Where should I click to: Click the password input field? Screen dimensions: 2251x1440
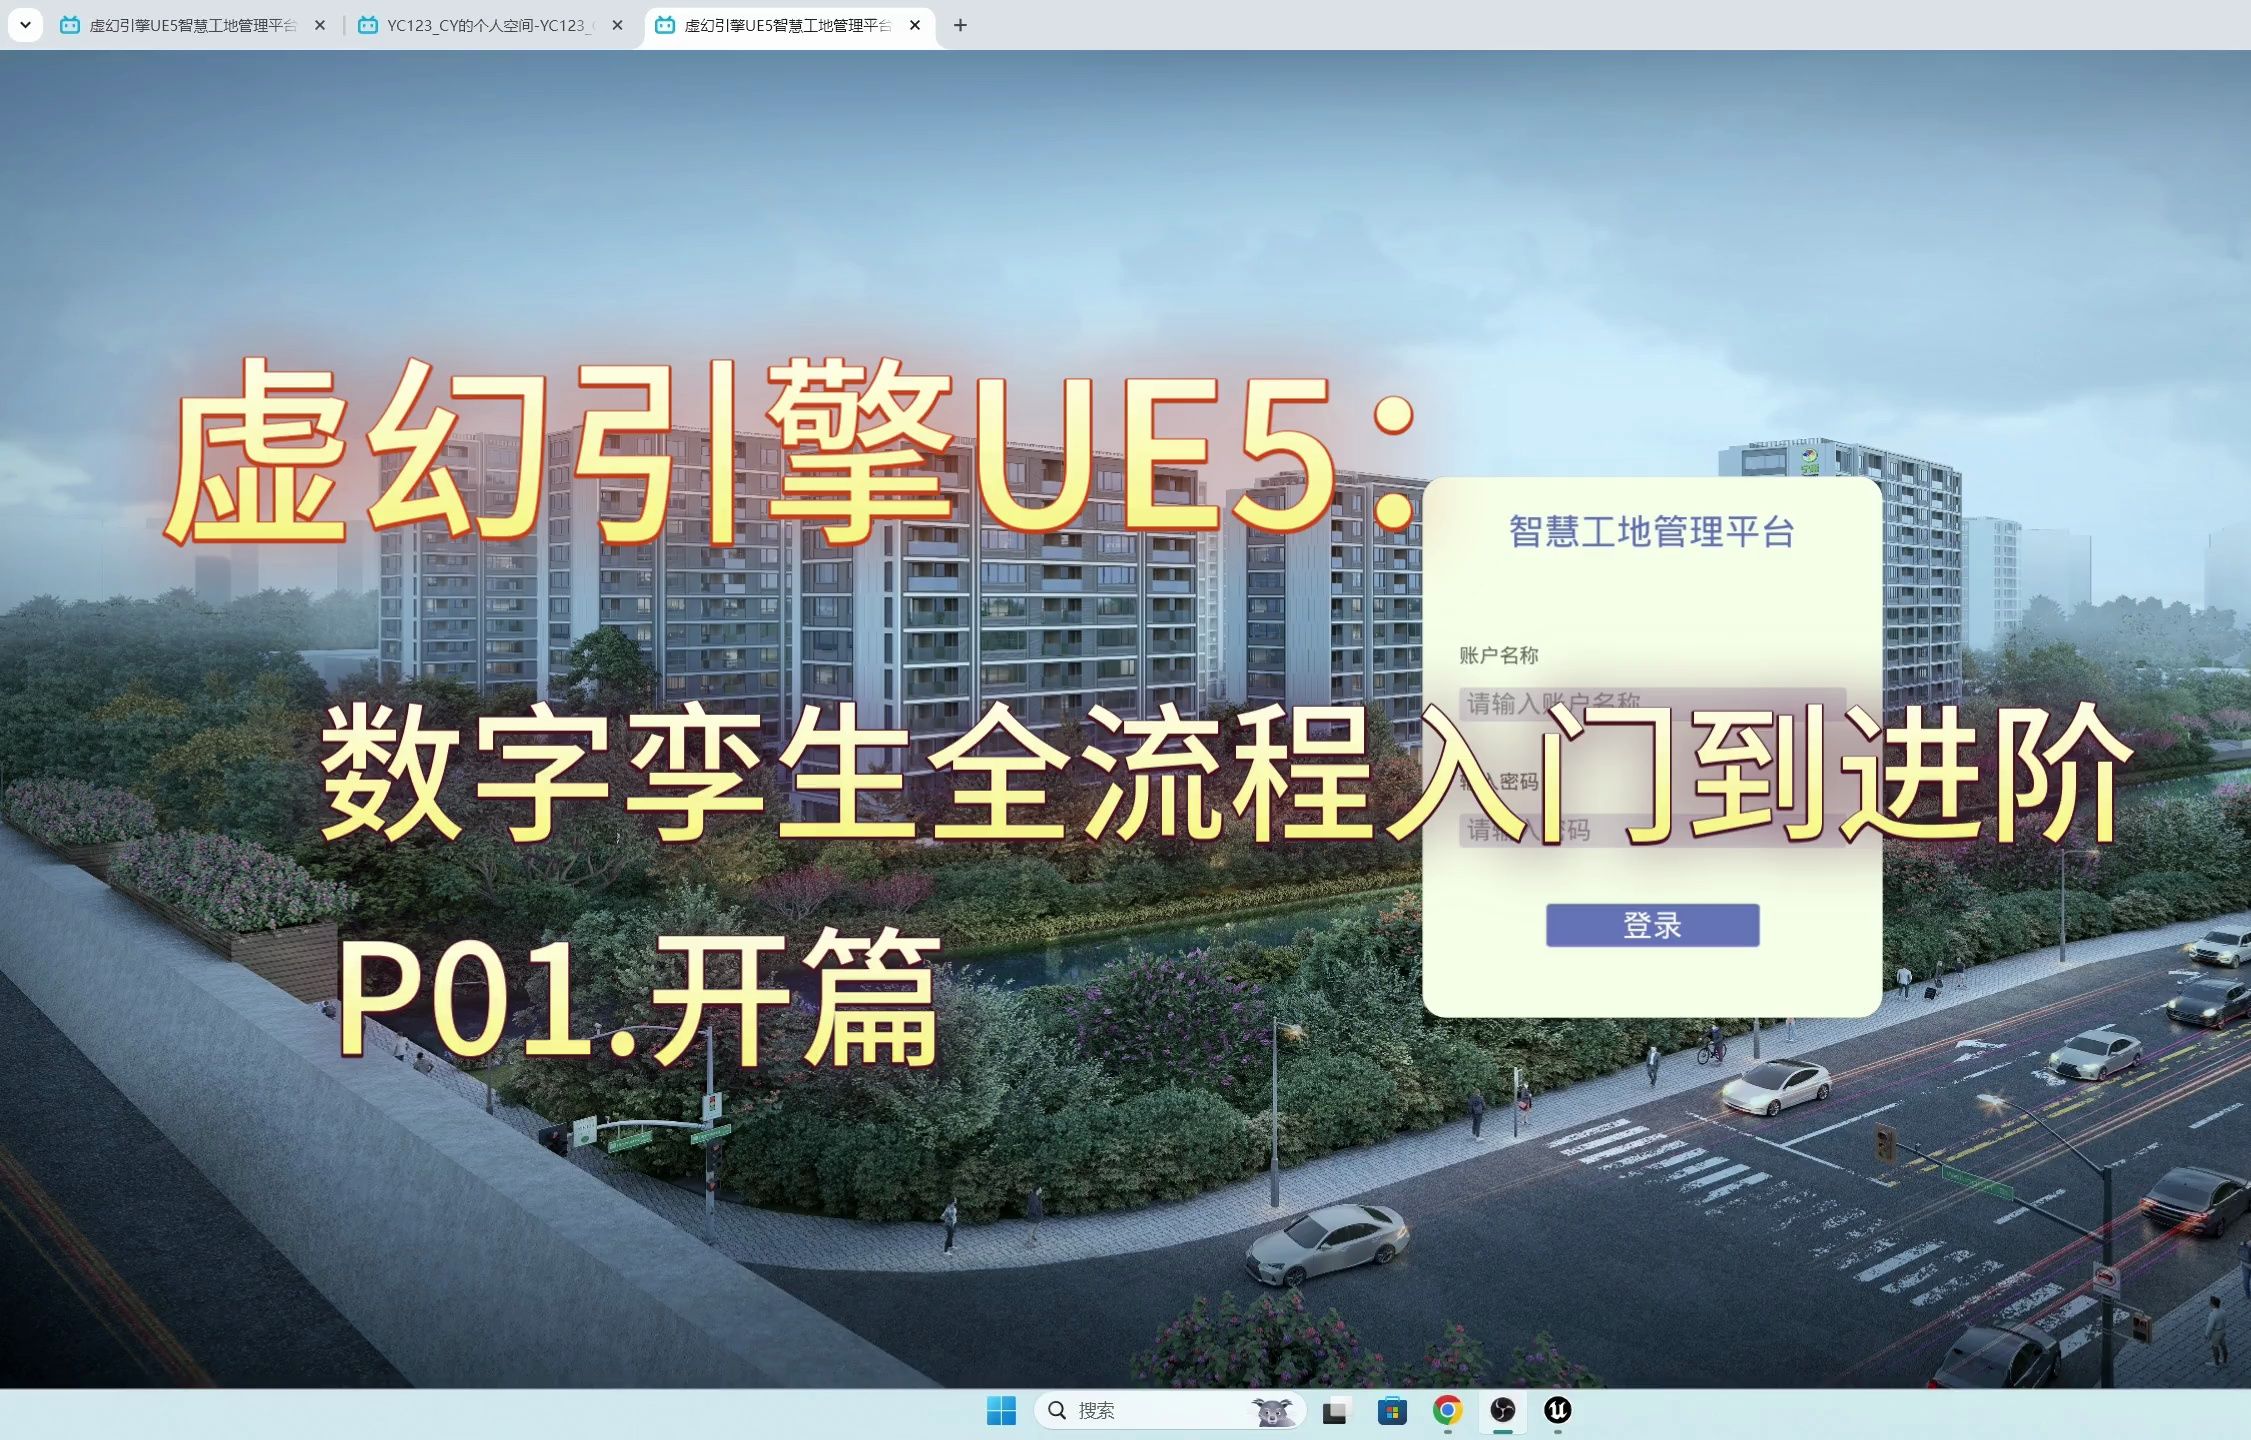click(1652, 830)
